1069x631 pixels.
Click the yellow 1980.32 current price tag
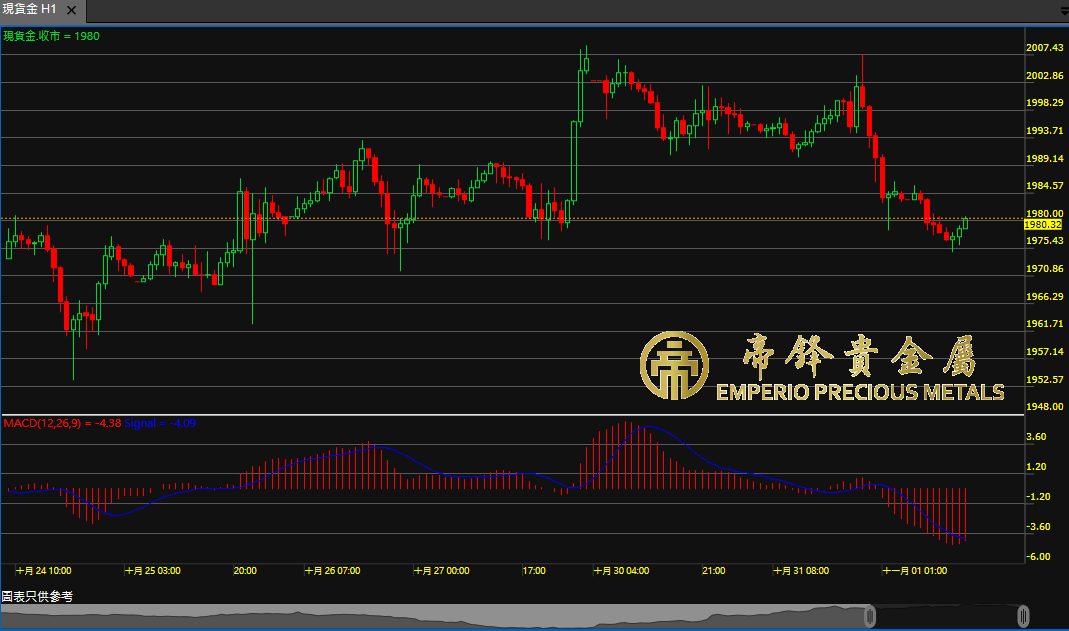[x=1042, y=225]
